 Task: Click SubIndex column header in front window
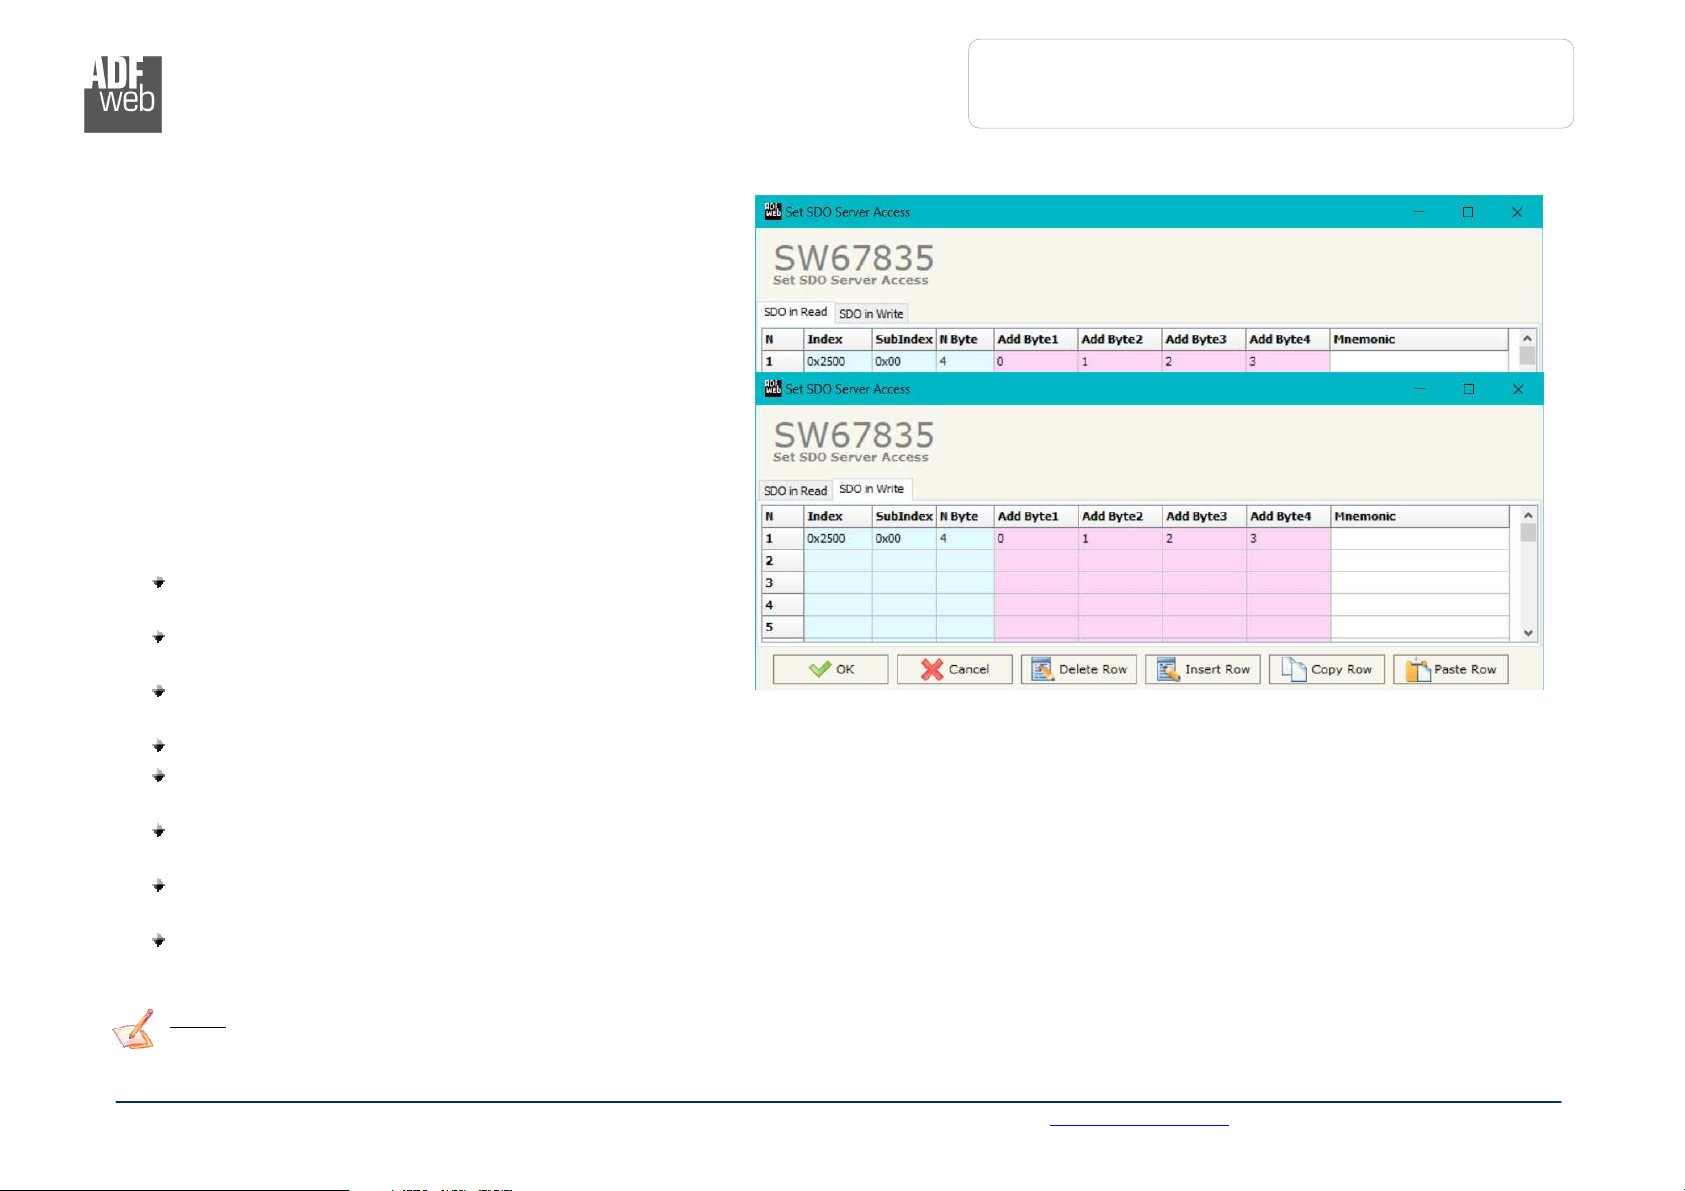pos(904,516)
